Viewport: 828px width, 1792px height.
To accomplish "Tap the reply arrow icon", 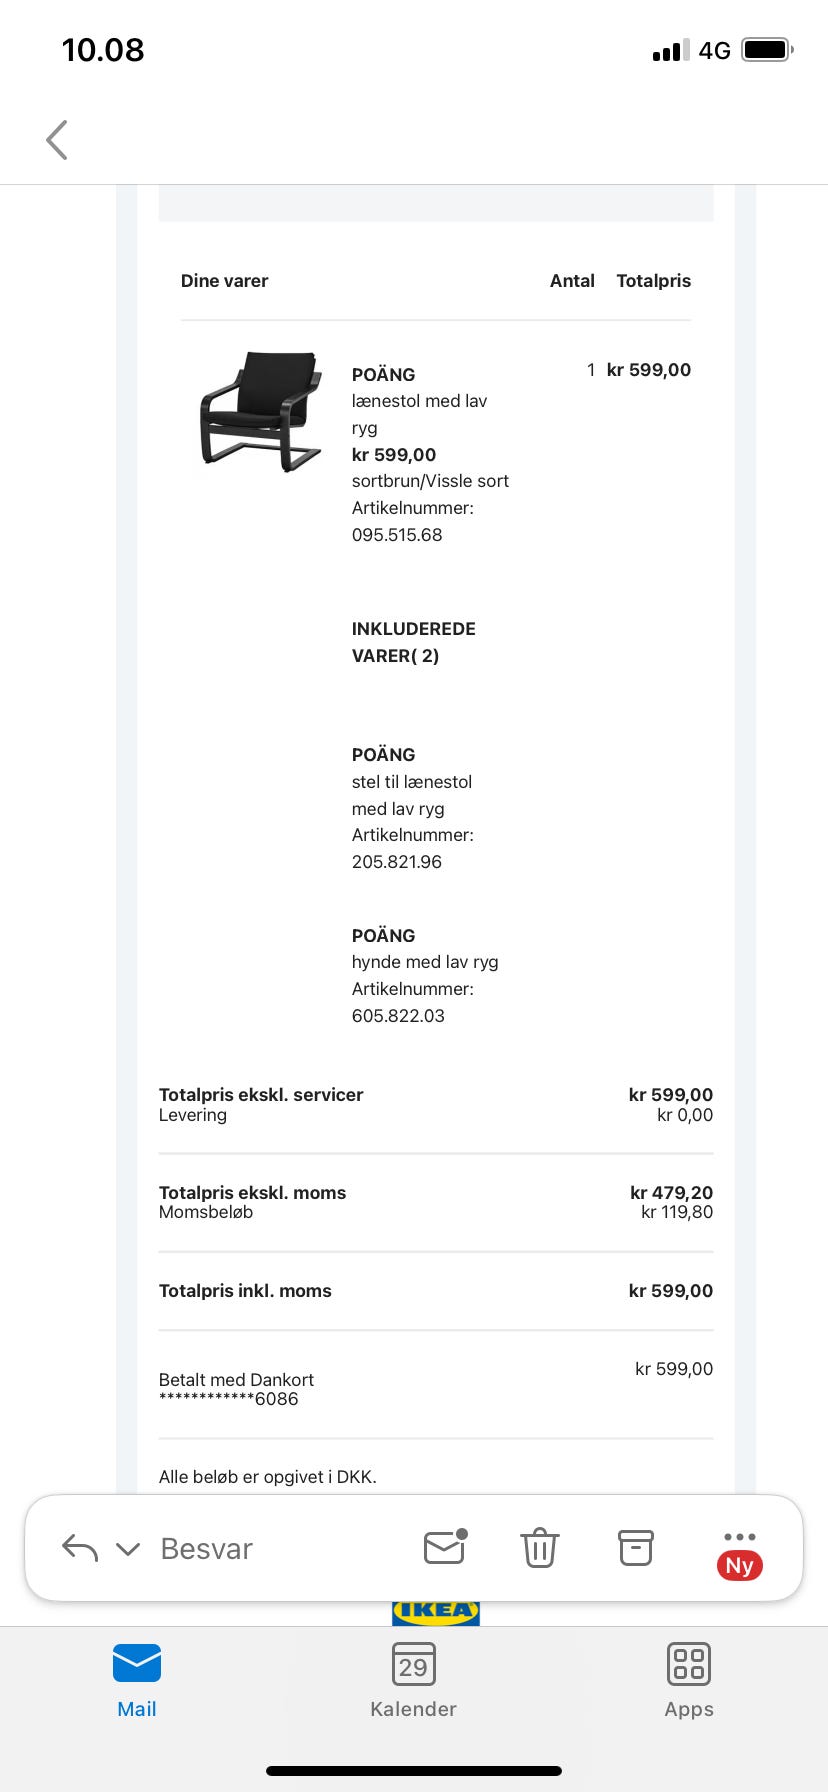I will pyautogui.click(x=80, y=1548).
